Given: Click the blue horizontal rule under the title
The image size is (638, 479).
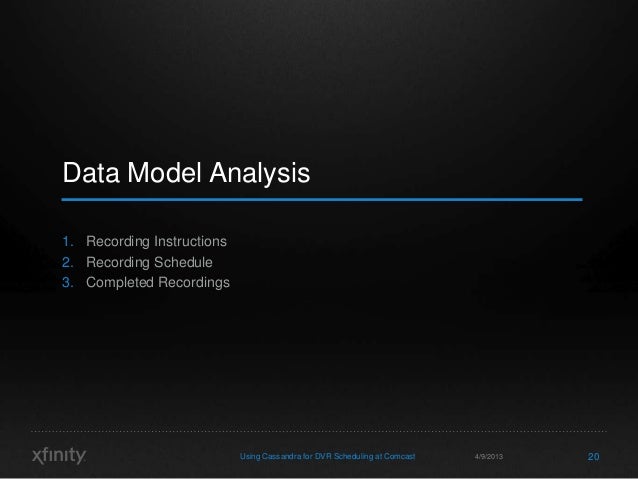Looking at the screenshot, I should (322, 199).
